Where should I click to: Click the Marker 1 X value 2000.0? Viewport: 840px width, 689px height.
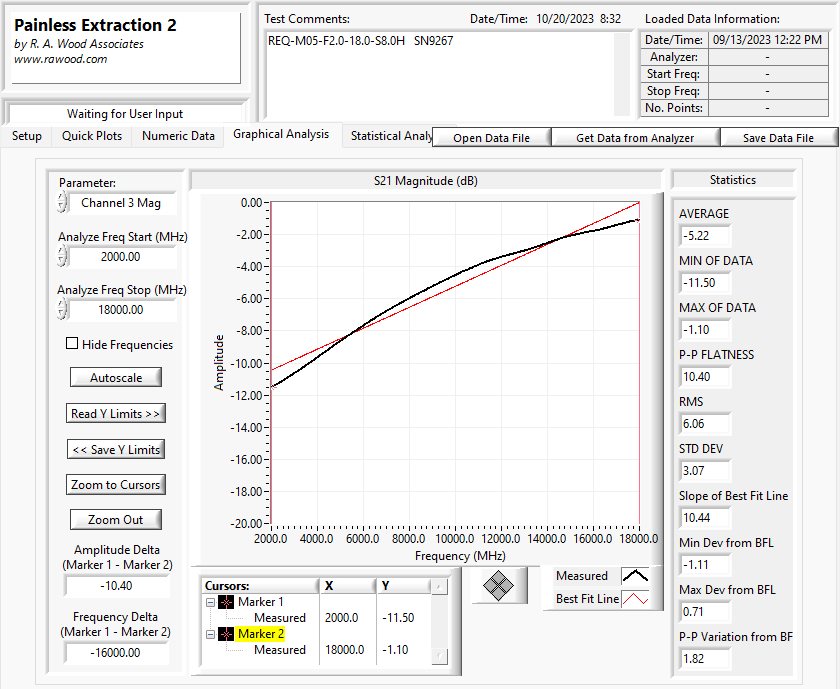[341, 618]
